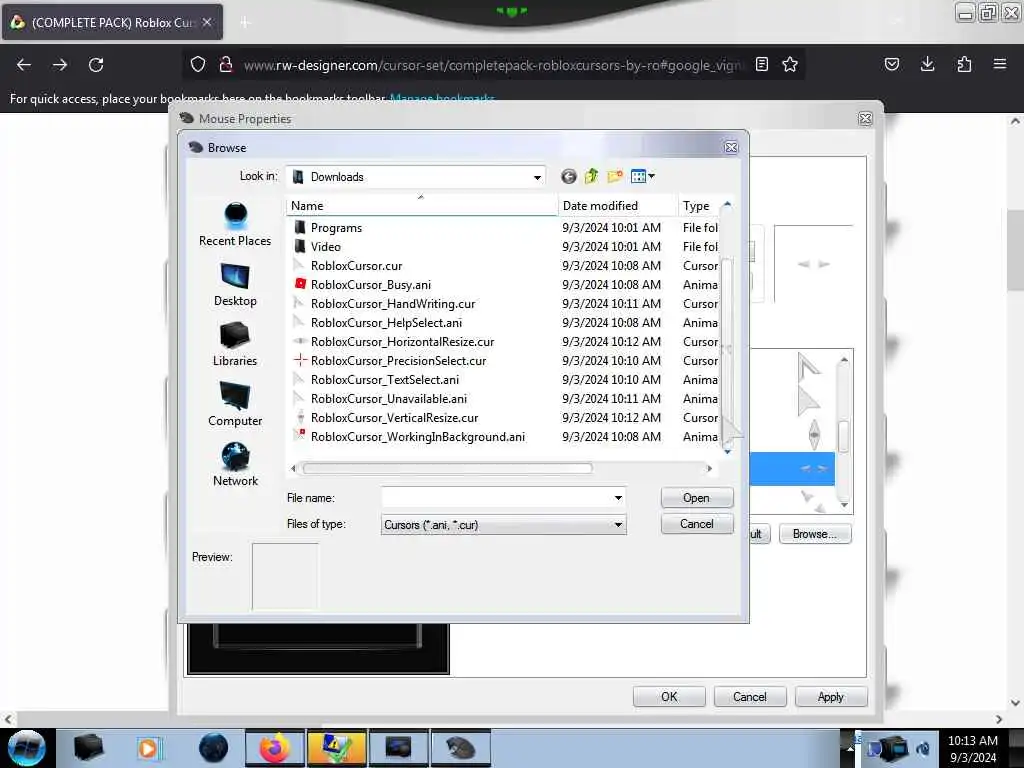Go to Desktop in Browse sidebar
Image resolution: width=1024 pixels, height=768 pixels.
pos(235,285)
